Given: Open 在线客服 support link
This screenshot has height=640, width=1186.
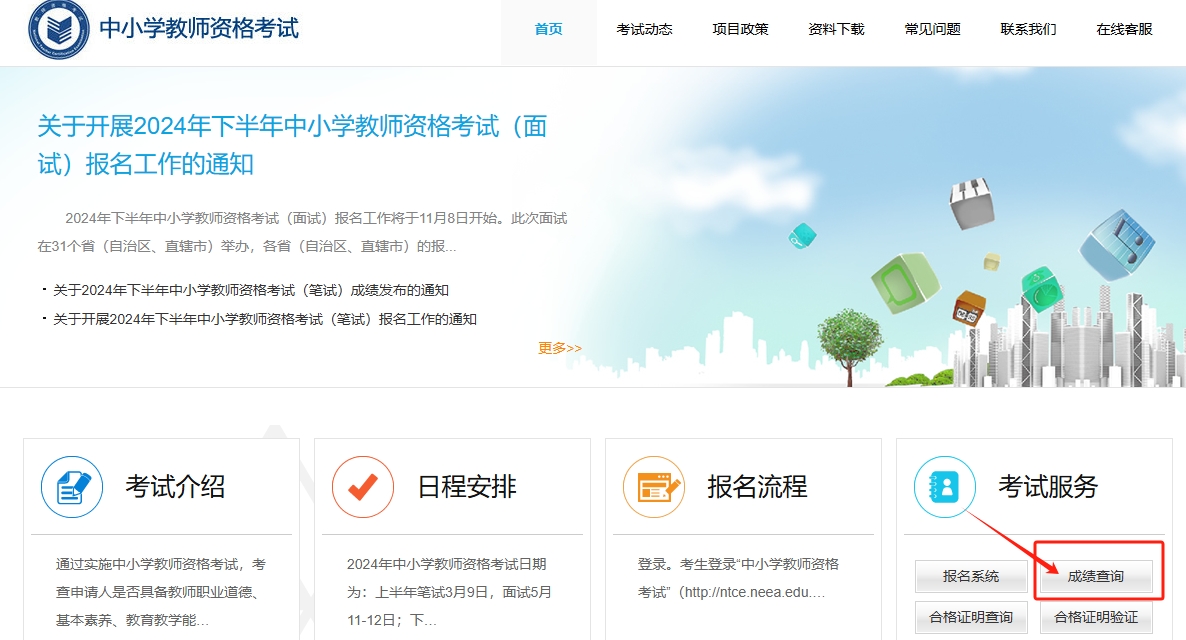Looking at the screenshot, I should 1124,29.
